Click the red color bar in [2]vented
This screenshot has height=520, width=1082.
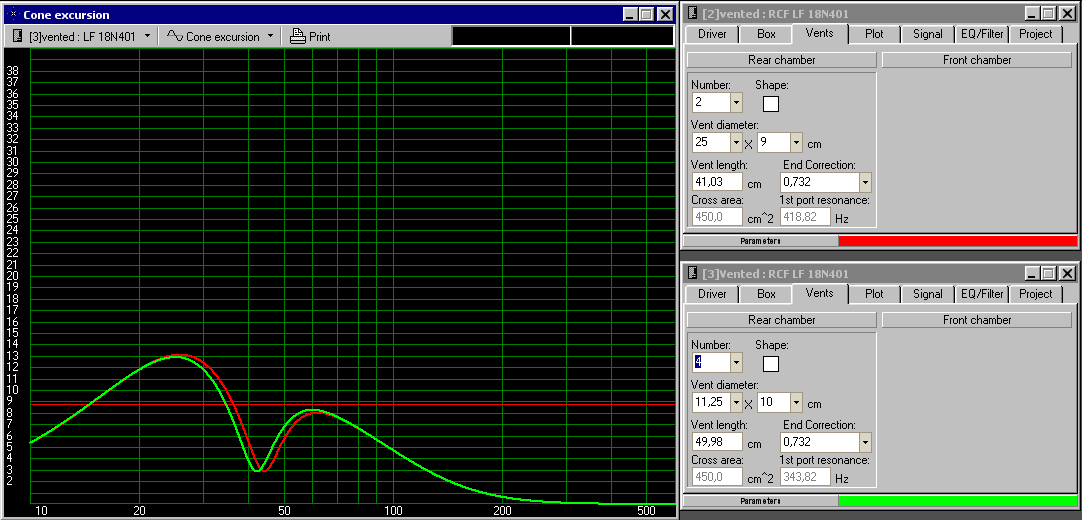(957, 241)
